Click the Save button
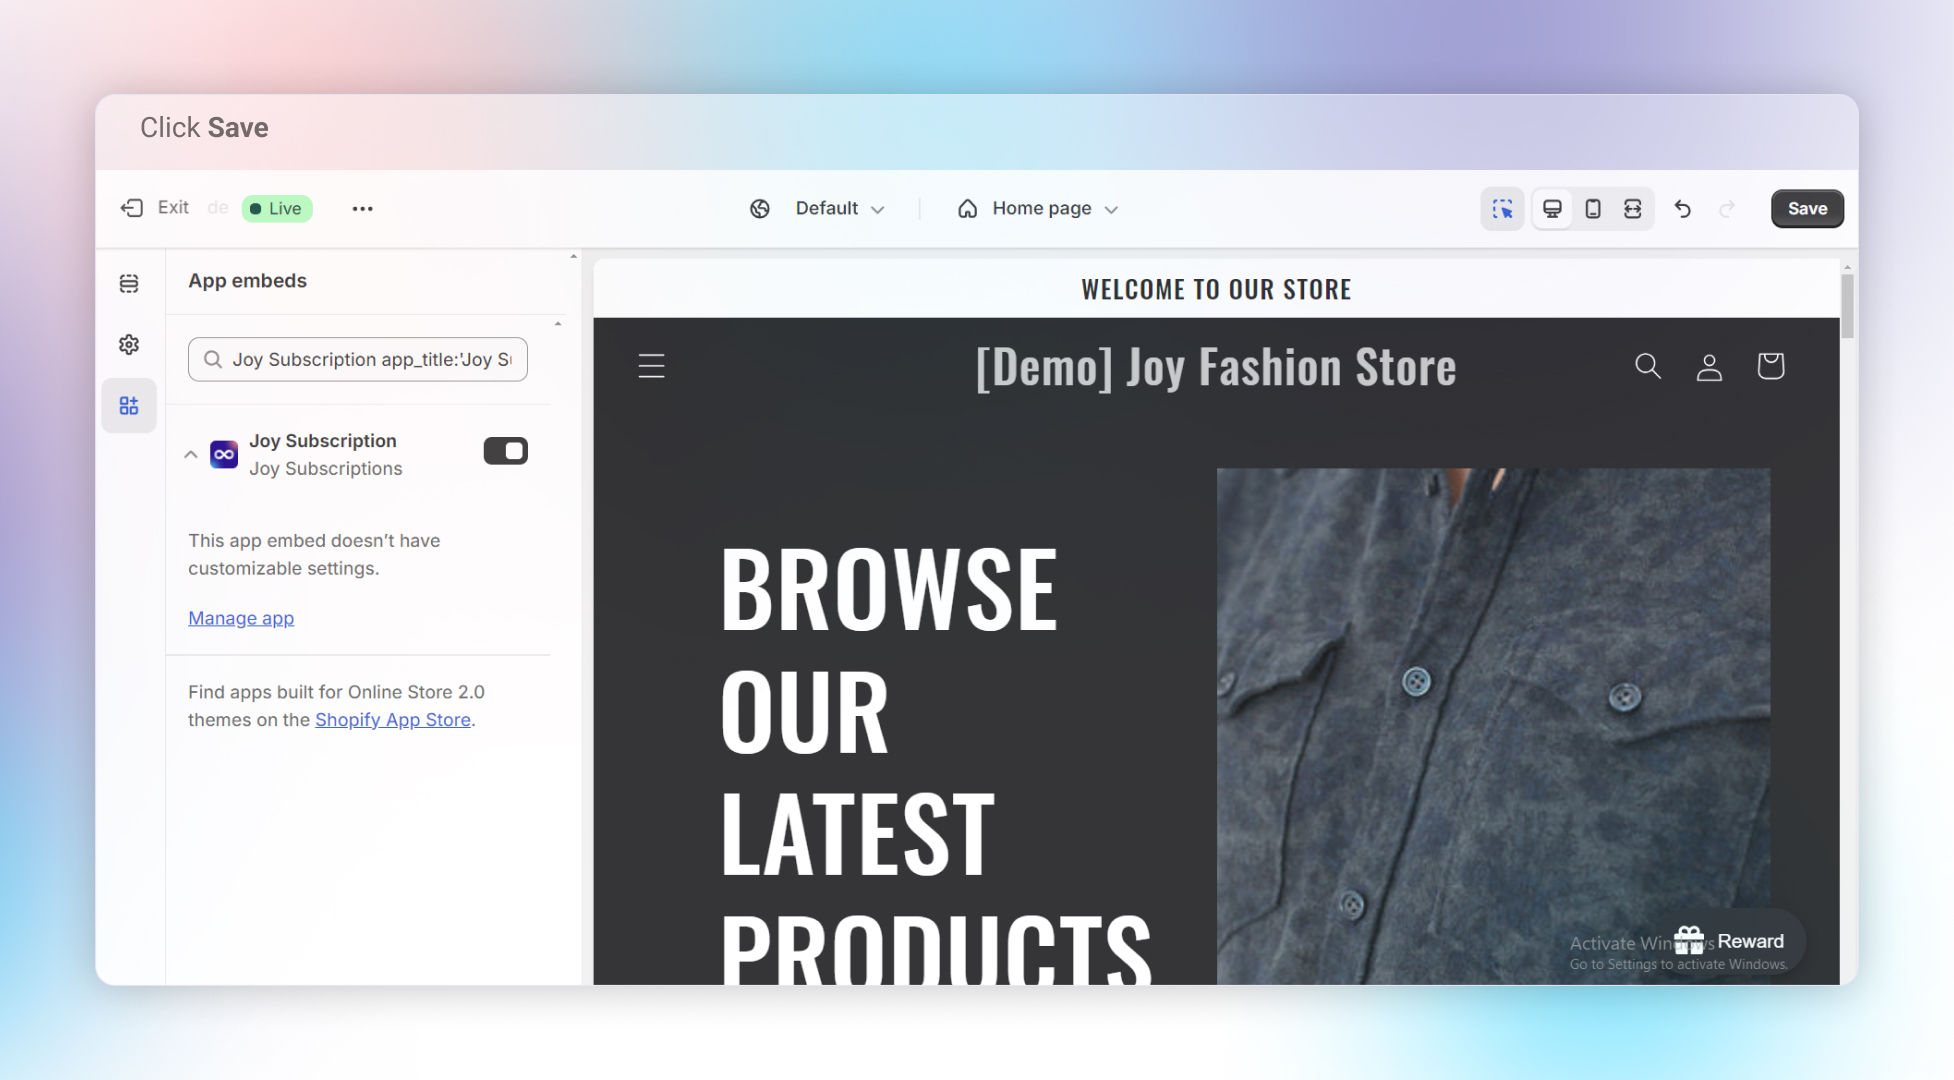1954x1080 pixels. (x=1807, y=209)
